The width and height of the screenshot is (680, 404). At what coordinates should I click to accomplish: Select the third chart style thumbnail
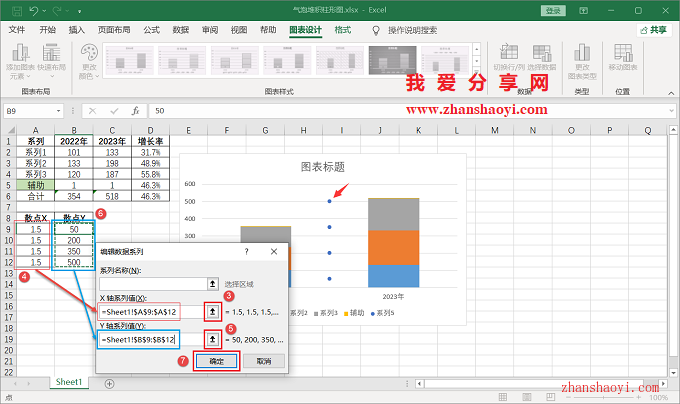(235, 60)
